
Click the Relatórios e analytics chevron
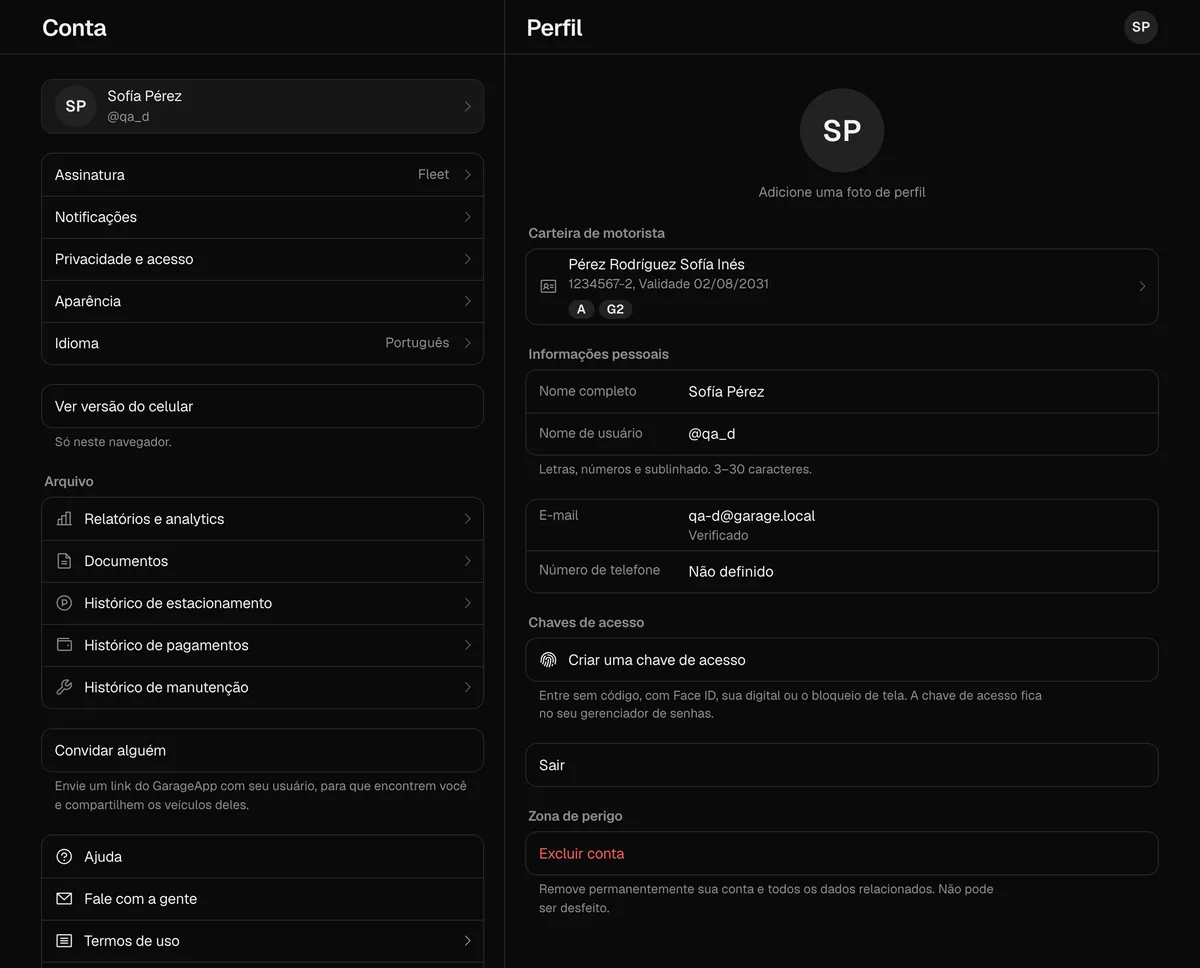click(x=467, y=519)
